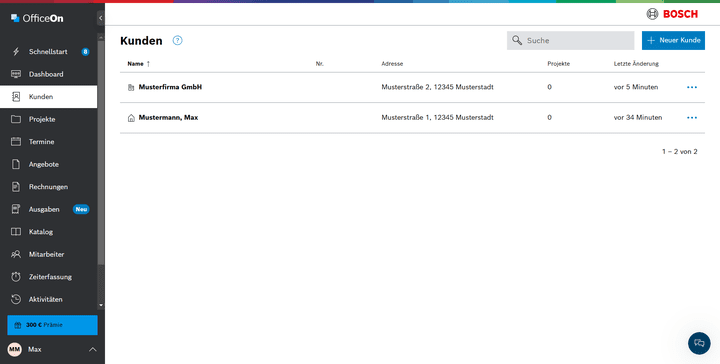Click the Katalog book icon
This screenshot has width=720, height=364.
[16, 232]
